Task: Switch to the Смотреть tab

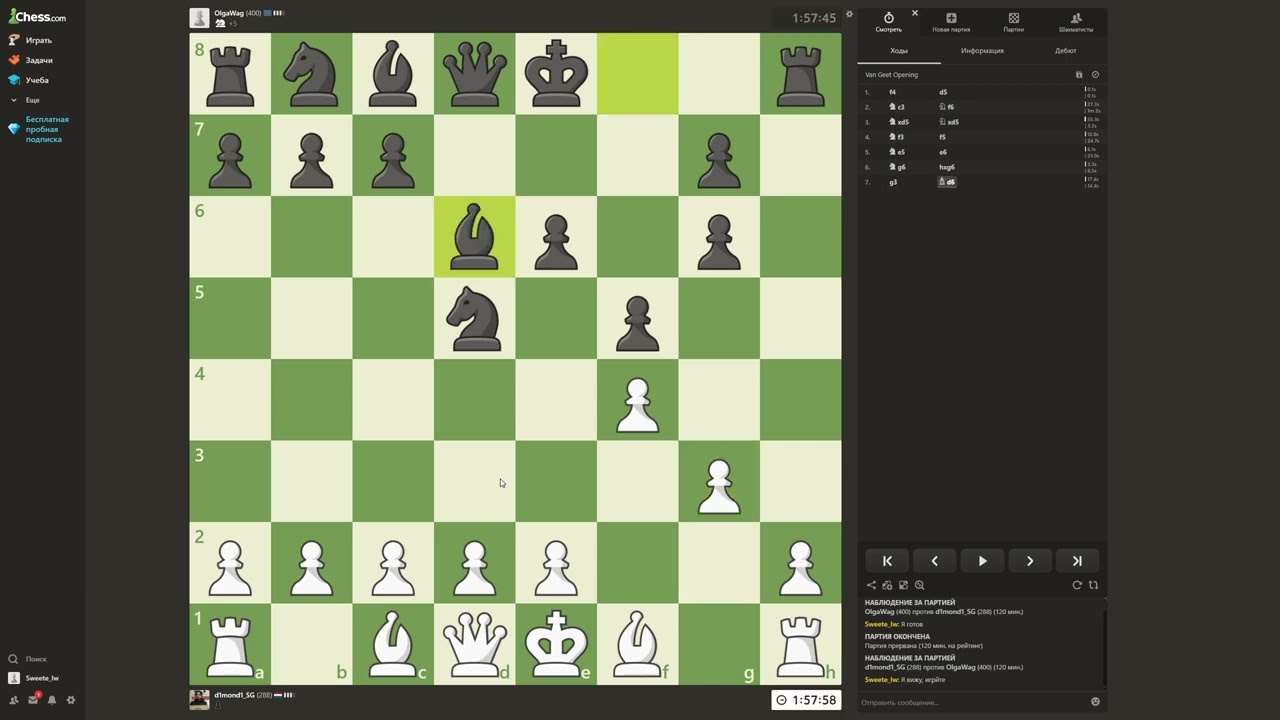Action: point(888,23)
